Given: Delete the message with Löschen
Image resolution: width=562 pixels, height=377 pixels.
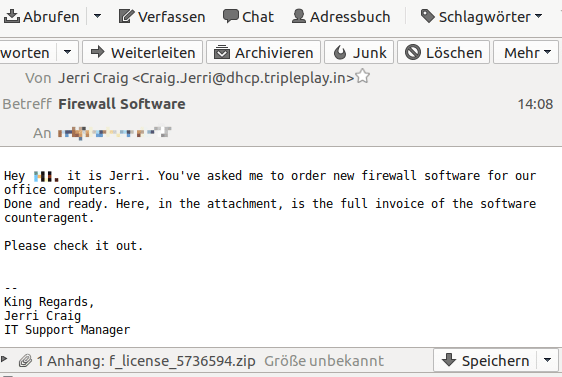Looking at the screenshot, I should point(444,52).
